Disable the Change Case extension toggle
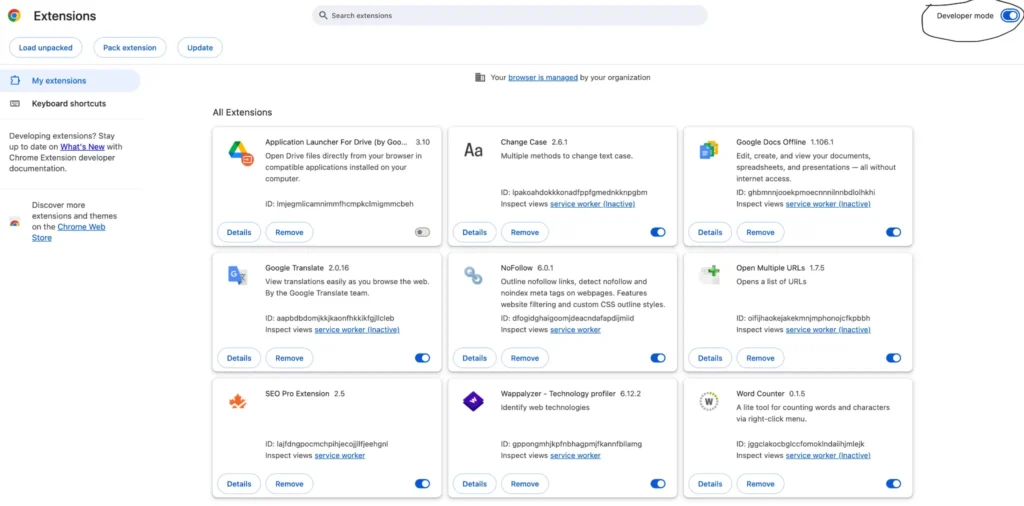Image resolution: width=1024 pixels, height=506 pixels. (658, 232)
